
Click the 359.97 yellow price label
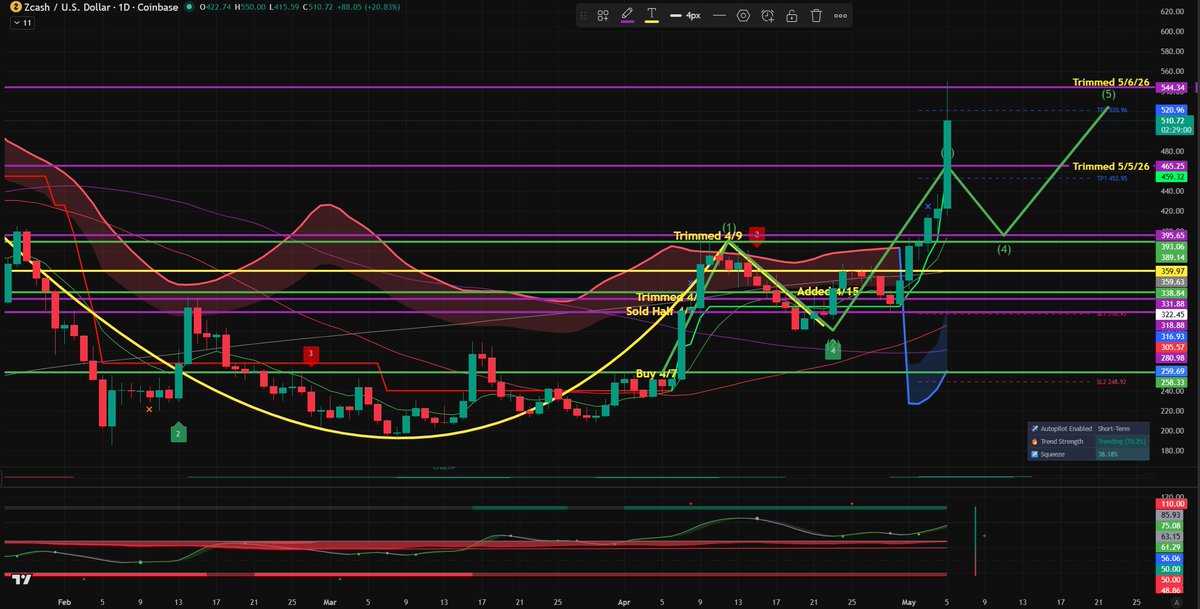pos(1173,271)
